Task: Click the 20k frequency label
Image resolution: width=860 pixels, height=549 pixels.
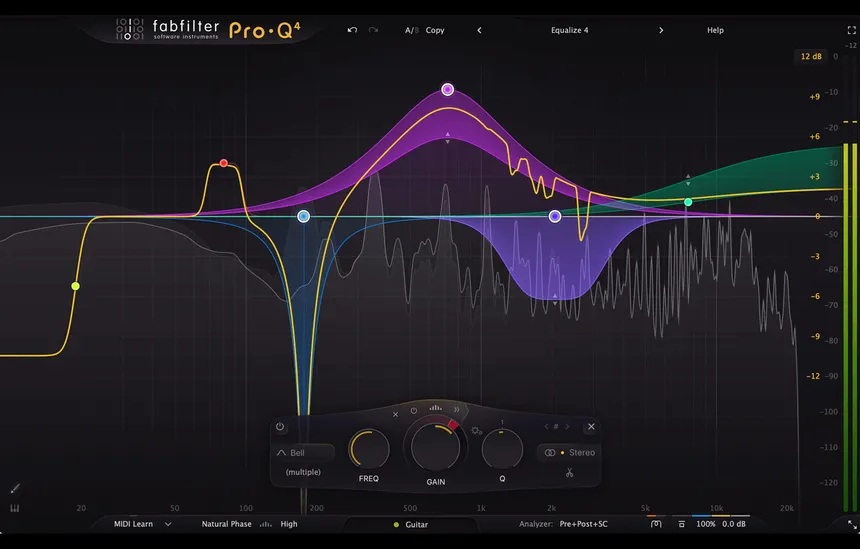Action: 787,508
